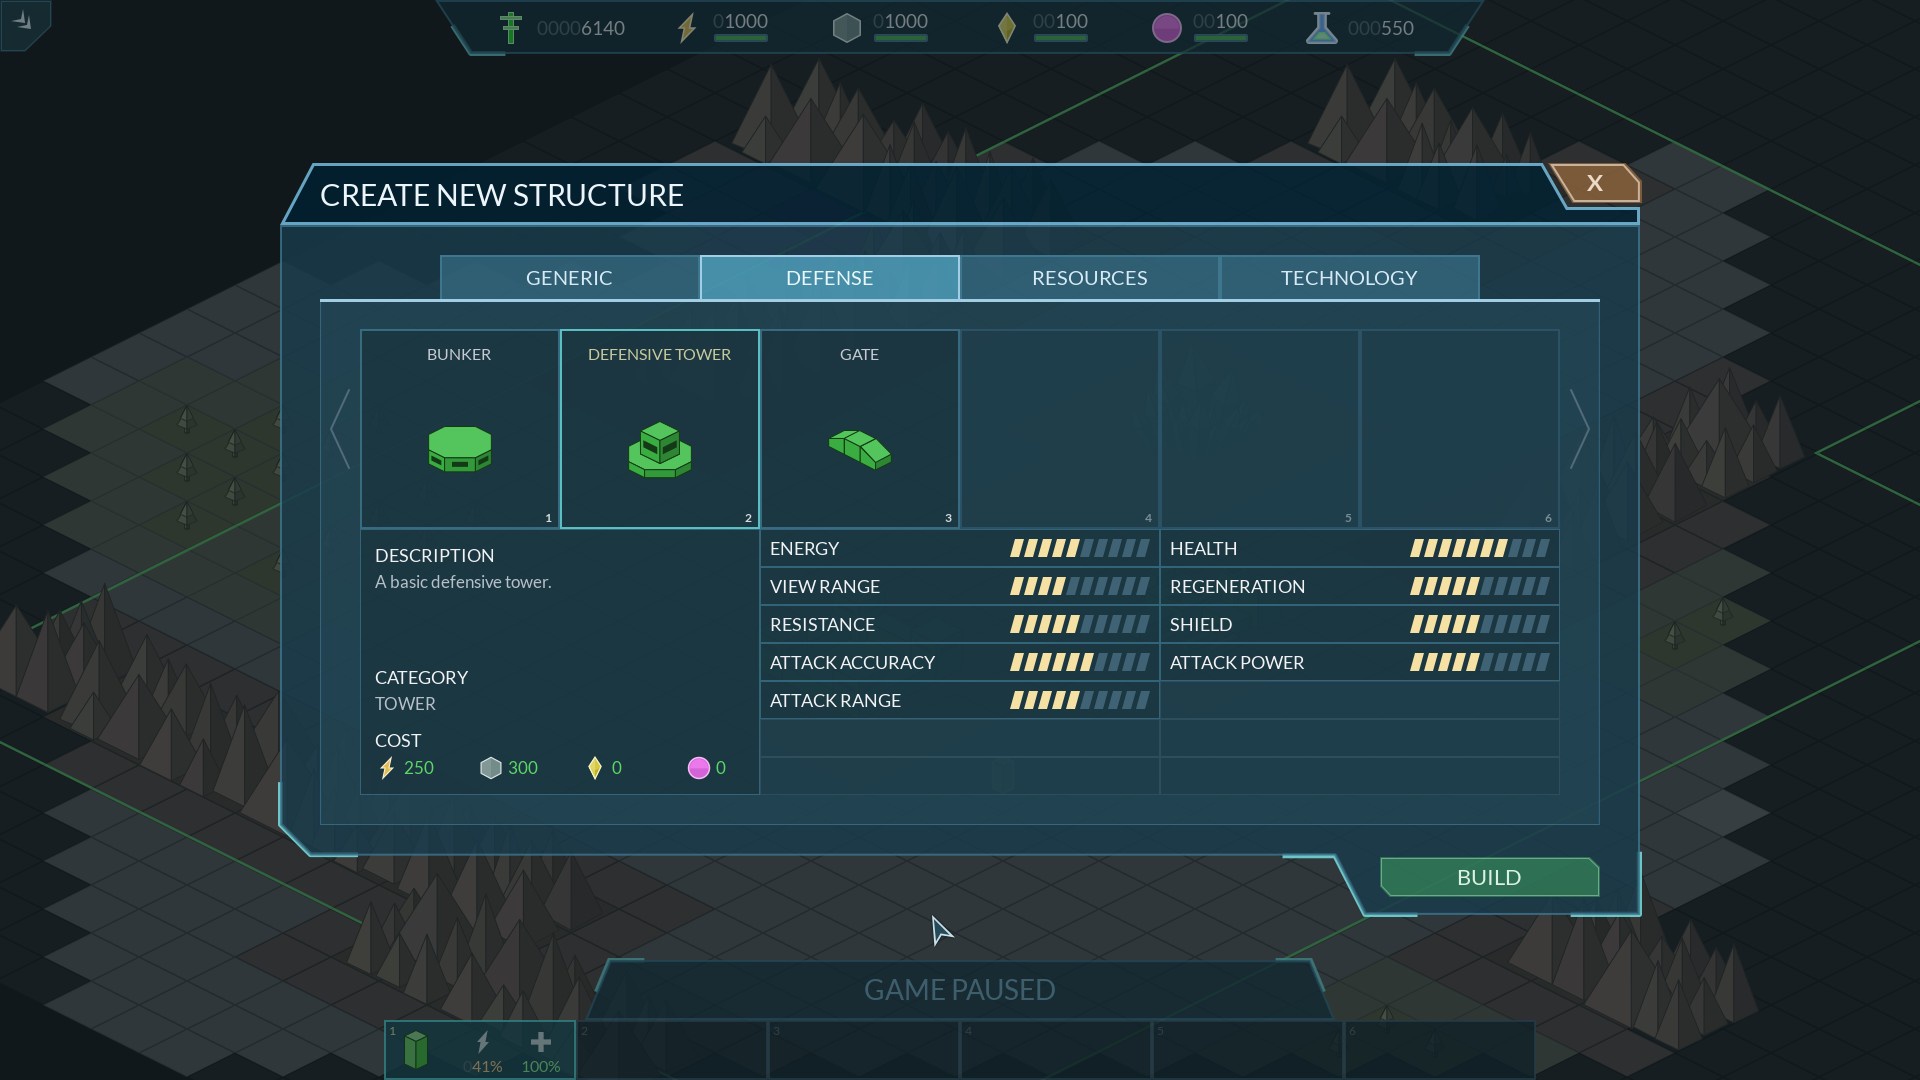This screenshot has width=1920, height=1080.
Task: Click the Attack Power stat bar
Action: coord(1479,663)
